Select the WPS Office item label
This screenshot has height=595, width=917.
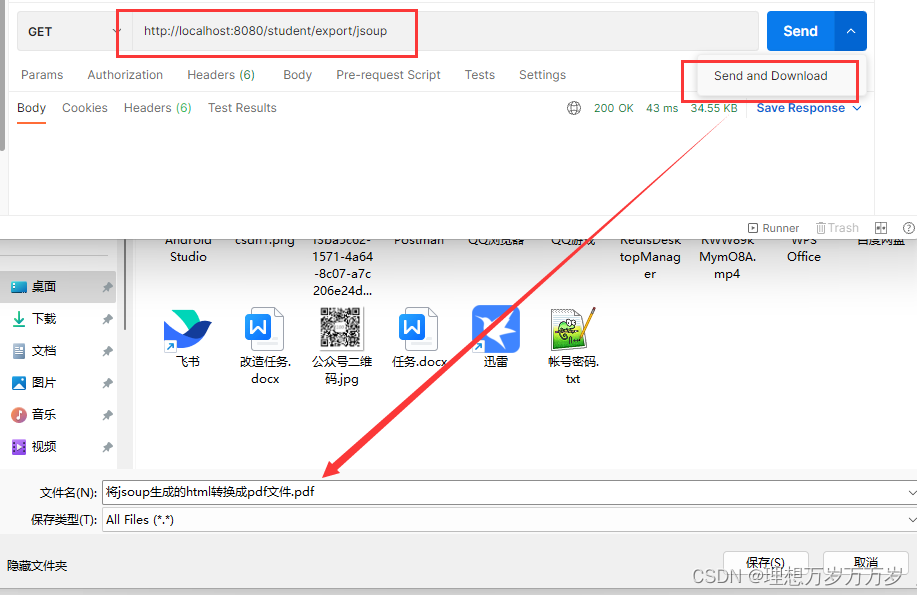coord(804,250)
